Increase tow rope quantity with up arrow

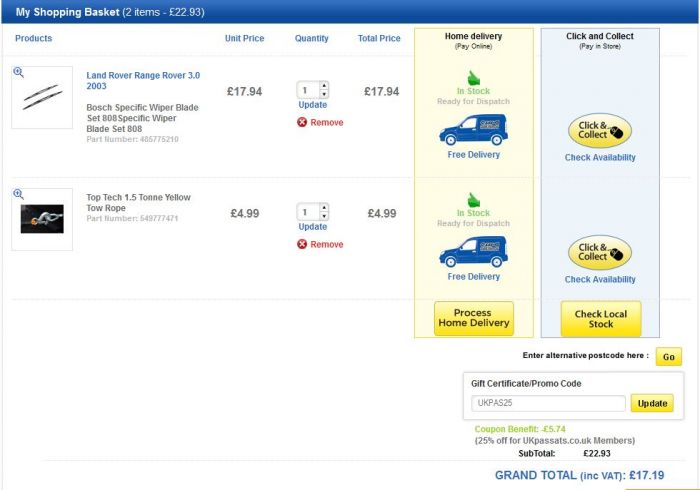pyautogui.click(x=325, y=207)
